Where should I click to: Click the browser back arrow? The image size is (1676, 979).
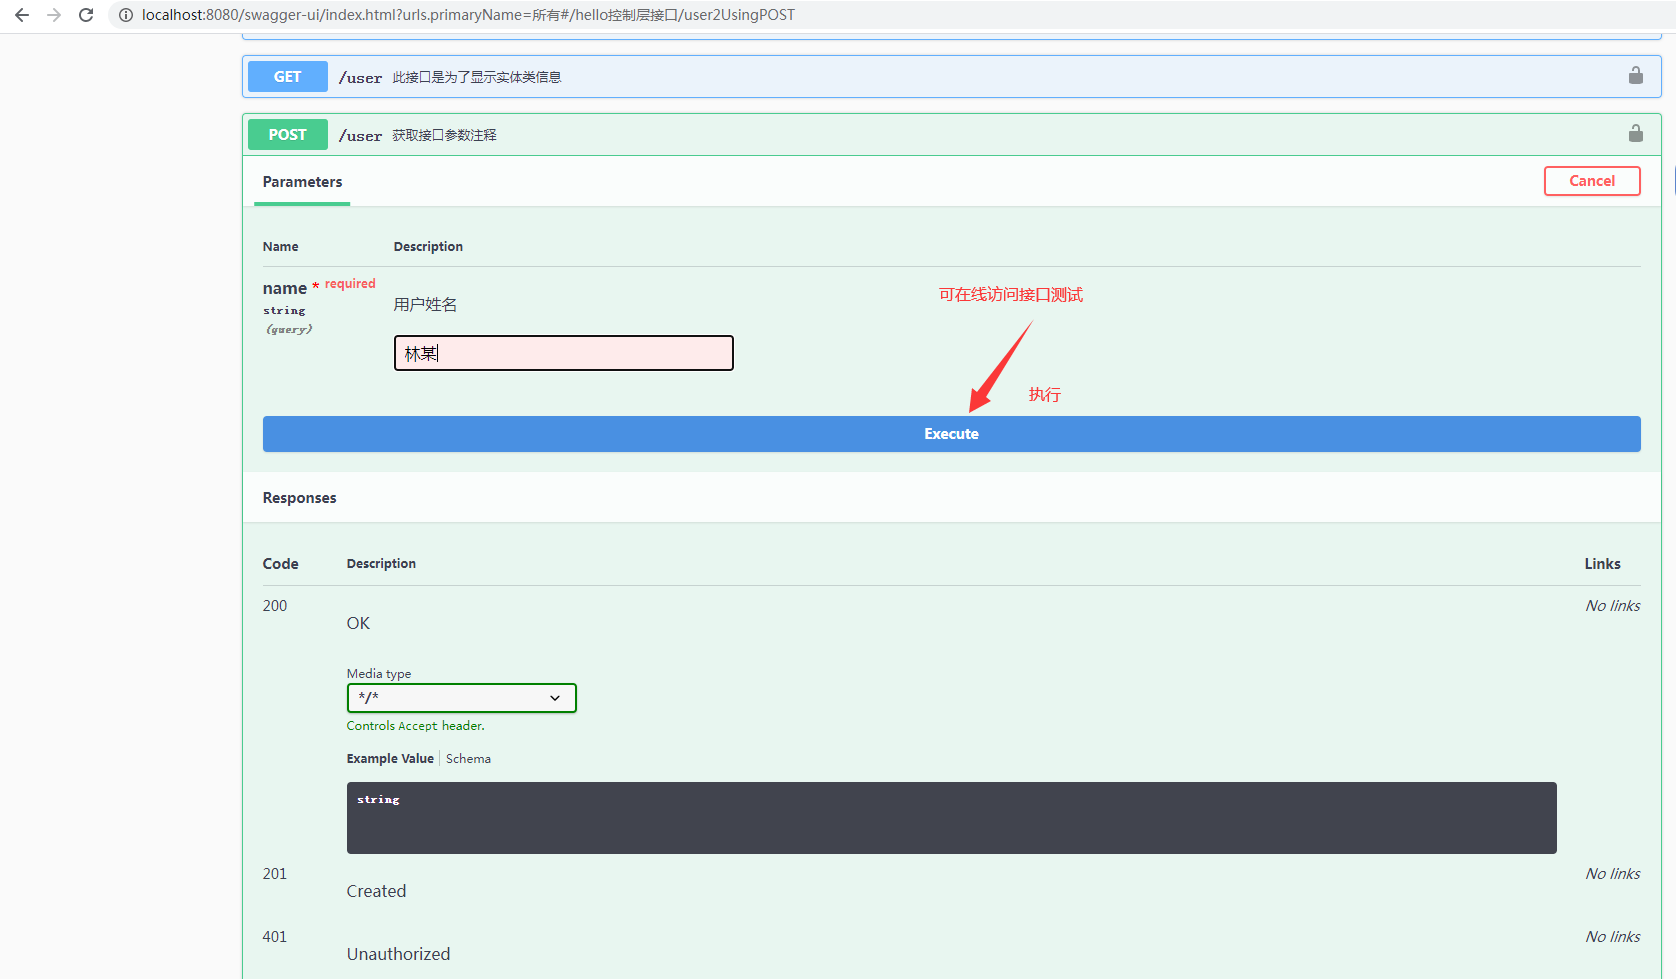(x=22, y=15)
